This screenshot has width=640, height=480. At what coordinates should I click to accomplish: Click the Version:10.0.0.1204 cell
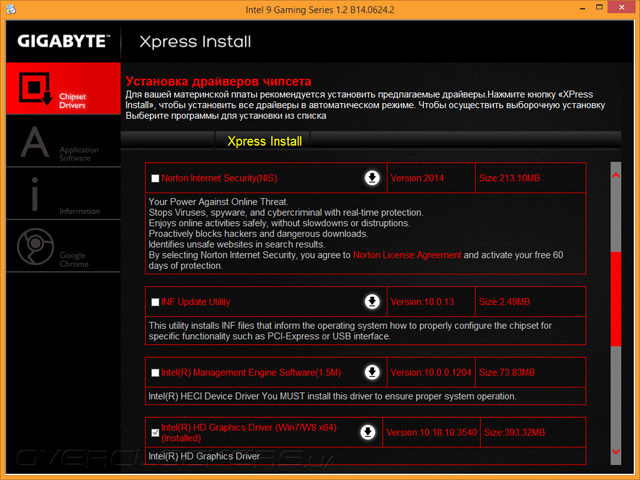tap(431, 372)
